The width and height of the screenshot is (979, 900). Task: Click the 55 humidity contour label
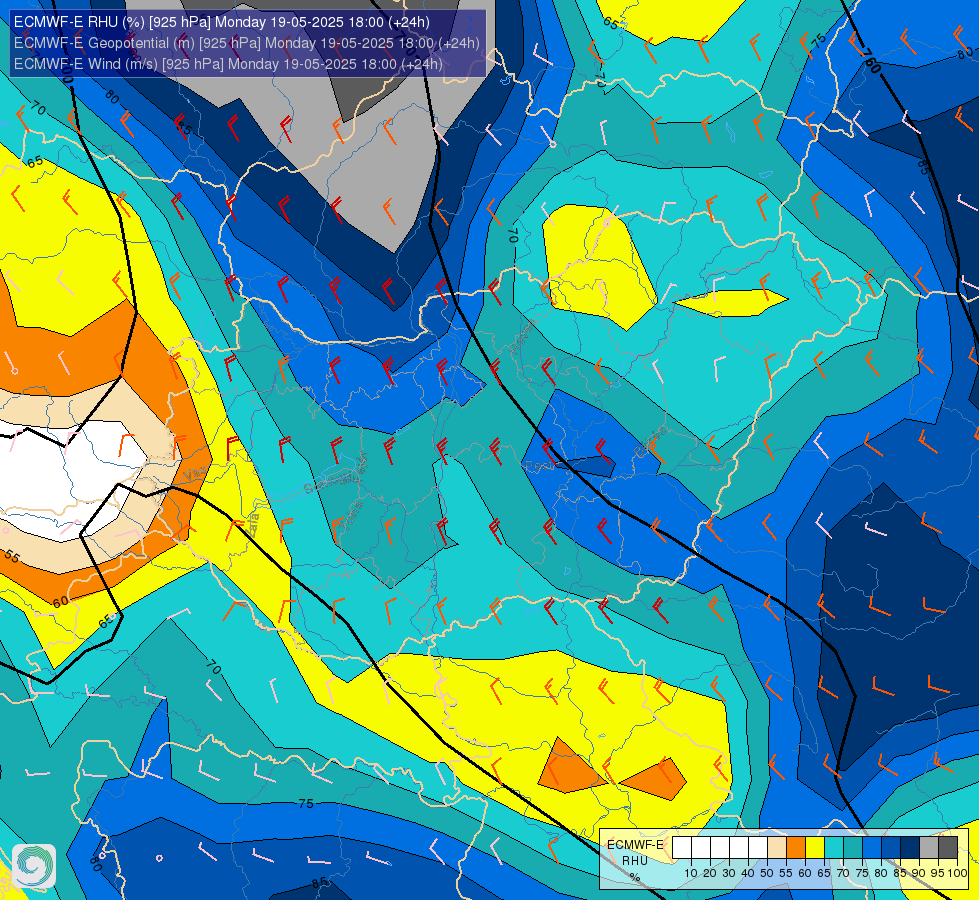pos(11,555)
